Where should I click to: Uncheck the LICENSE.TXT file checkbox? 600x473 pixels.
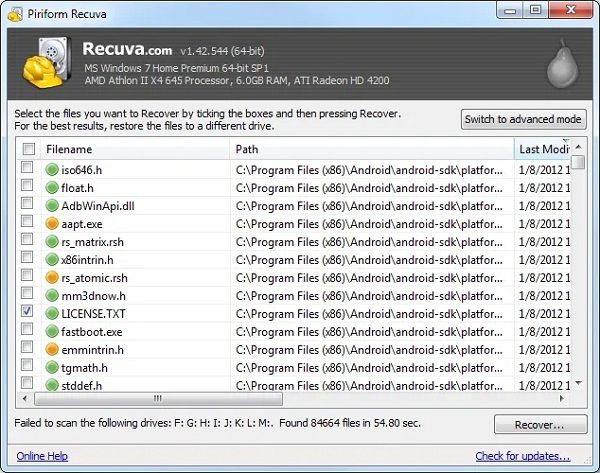pos(27,311)
